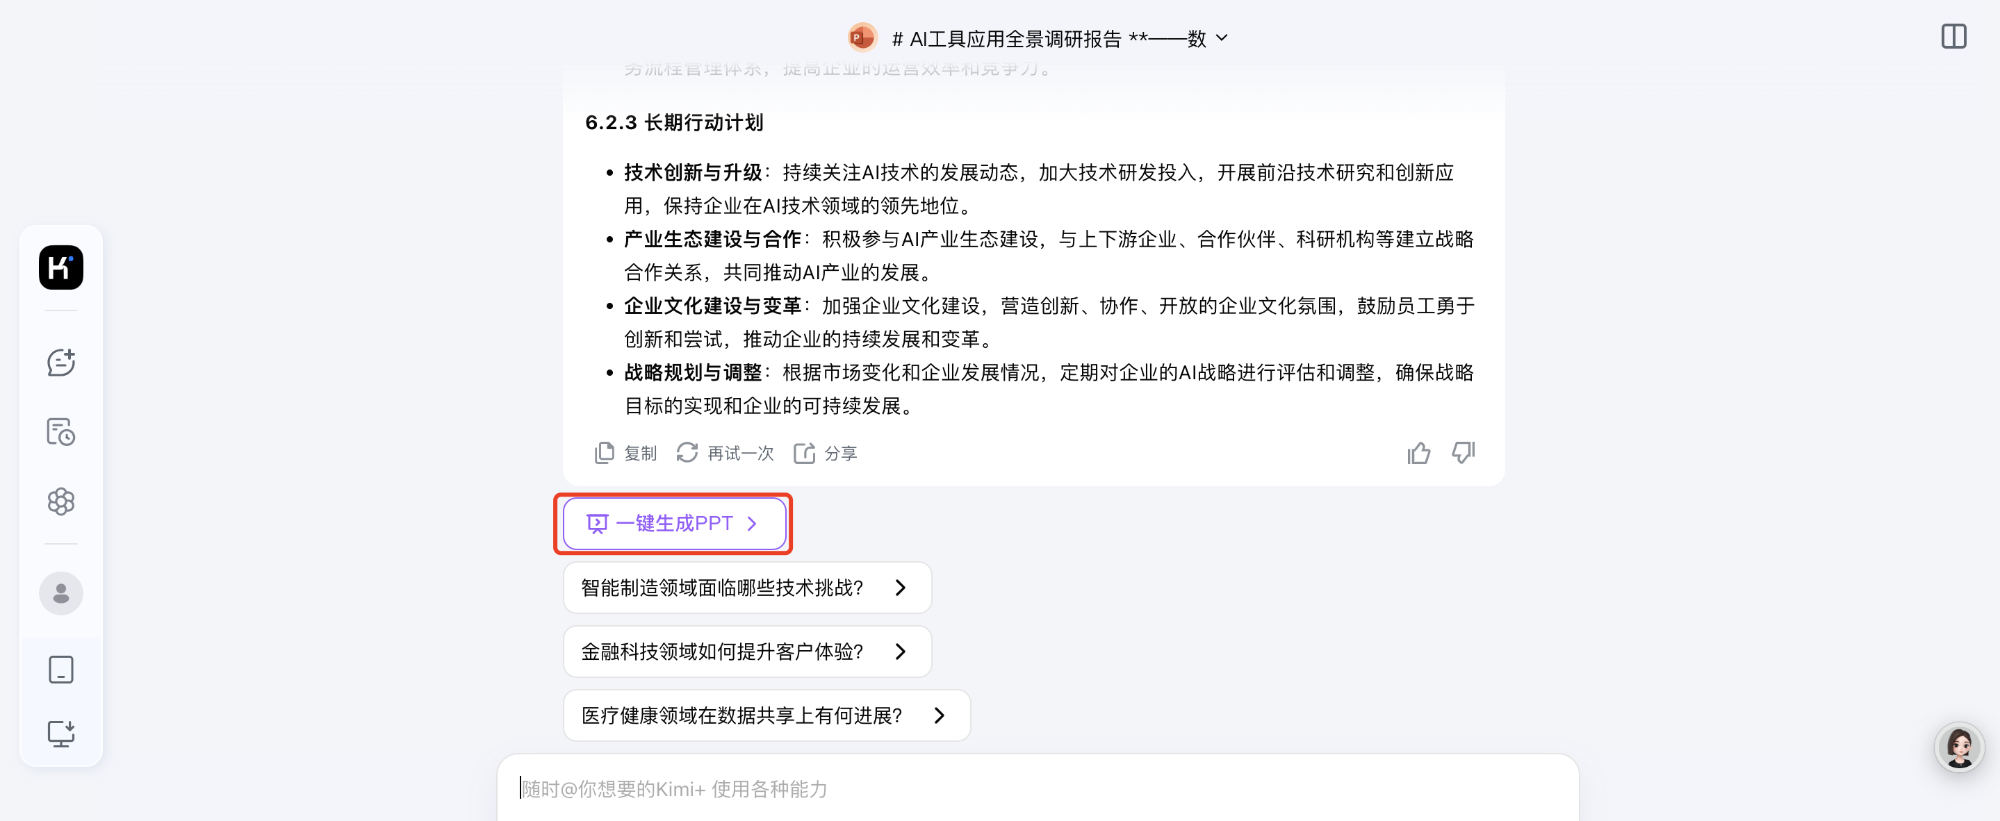The image size is (2000, 821).
Task: Open the mobile app icon in sidebar
Action: coord(61,669)
